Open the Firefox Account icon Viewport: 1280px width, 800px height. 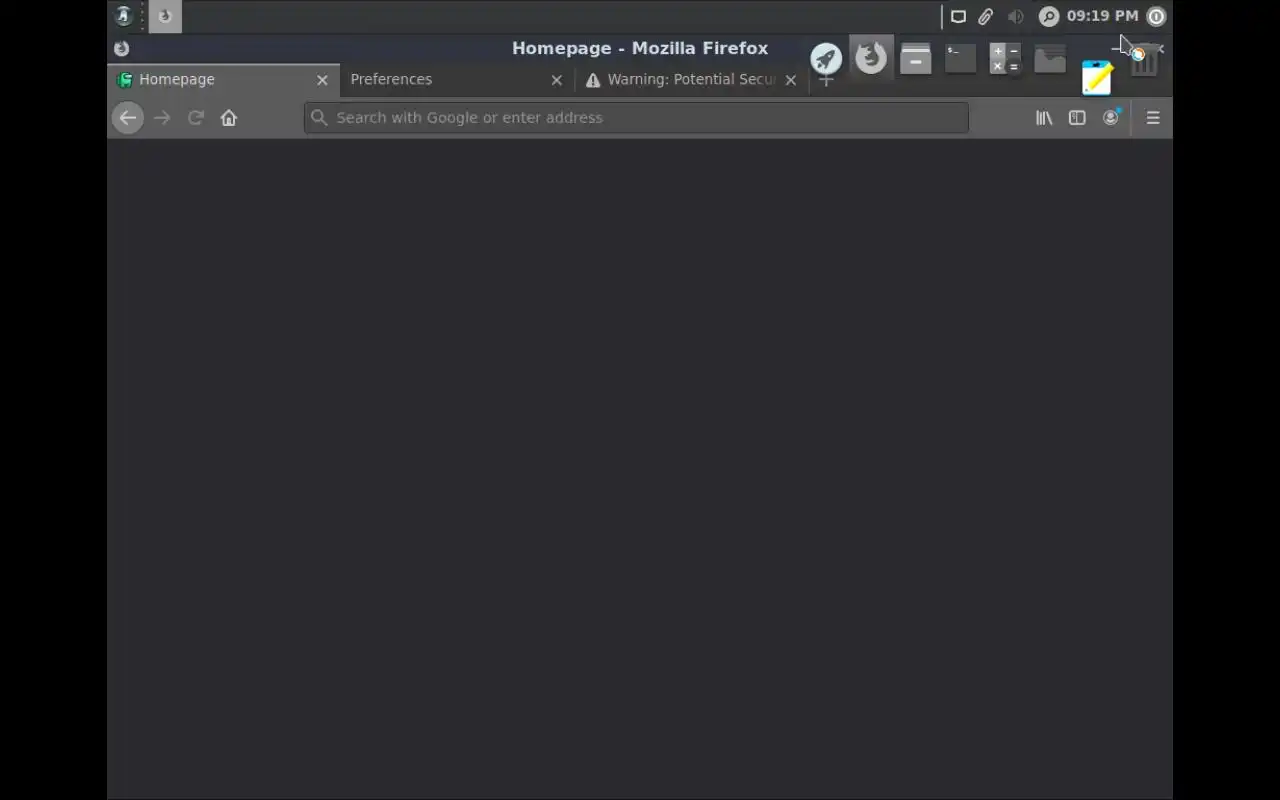(1111, 118)
